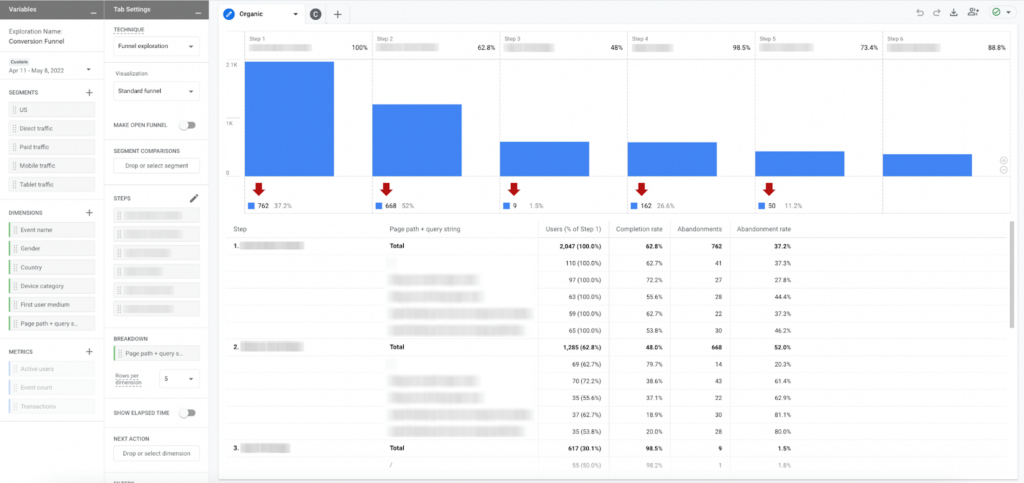Click the Step 3 abandonment red arrow
The height and width of the screenshot is (483, 1024).
[x=514, y=189]
